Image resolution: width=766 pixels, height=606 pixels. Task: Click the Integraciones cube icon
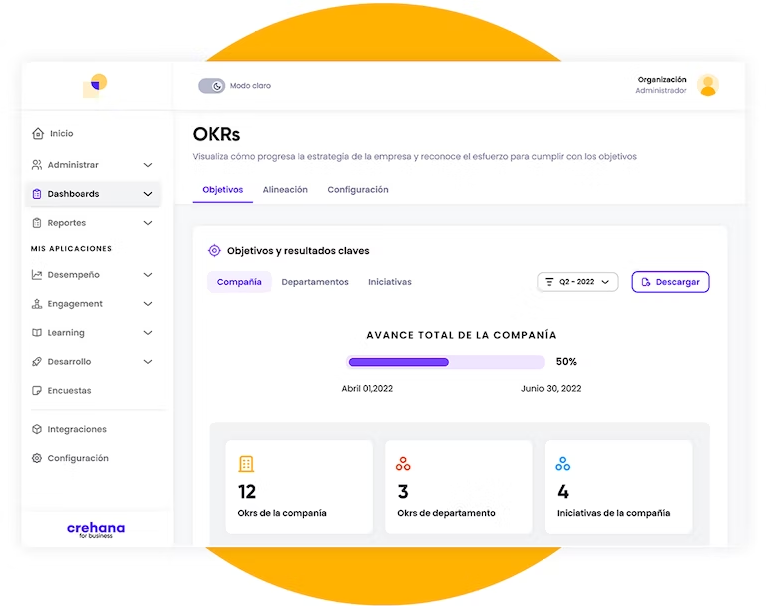(37, 430)
